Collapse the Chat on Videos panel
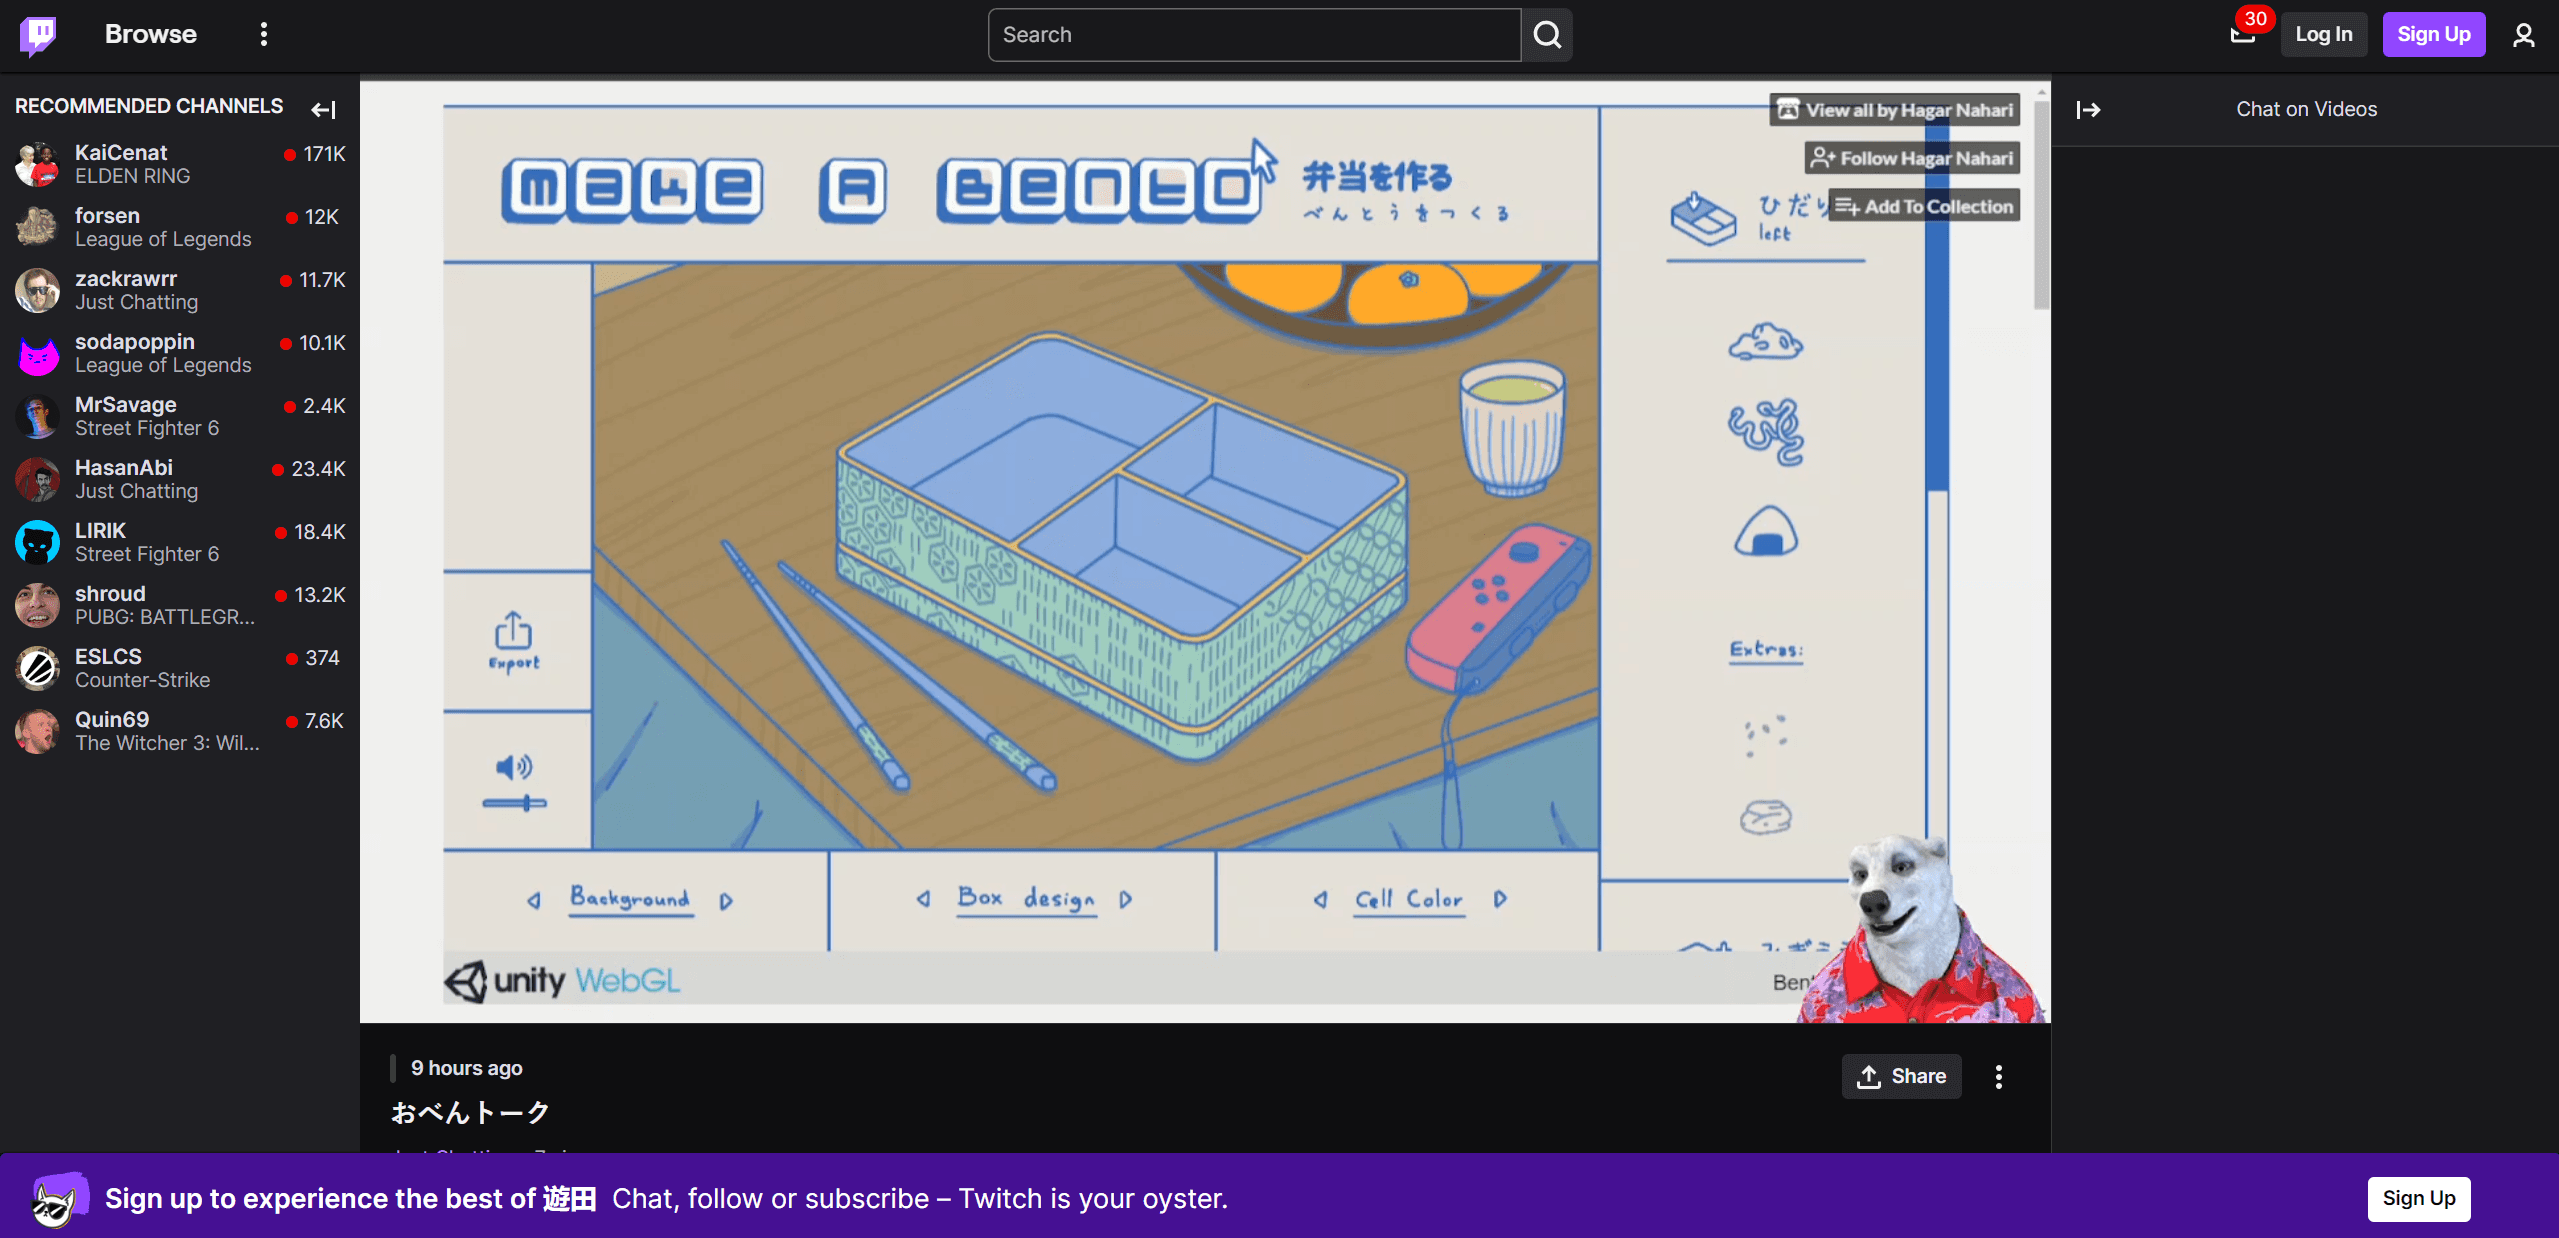 click(2088, 109)
